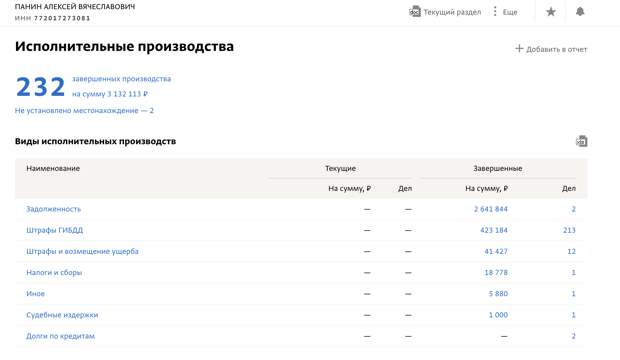The height and width of the screenshot is (360, 620).
Task: Click завершенных производства link
Action: [x=121, y=79]
